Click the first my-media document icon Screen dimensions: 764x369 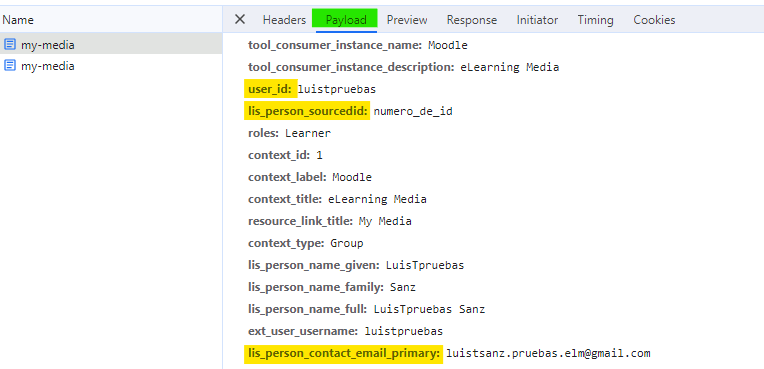coord(10,45)
